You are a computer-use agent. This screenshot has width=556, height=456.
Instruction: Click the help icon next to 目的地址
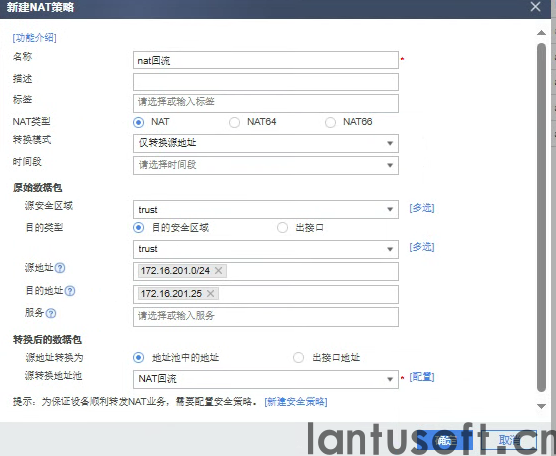point(70,291)
